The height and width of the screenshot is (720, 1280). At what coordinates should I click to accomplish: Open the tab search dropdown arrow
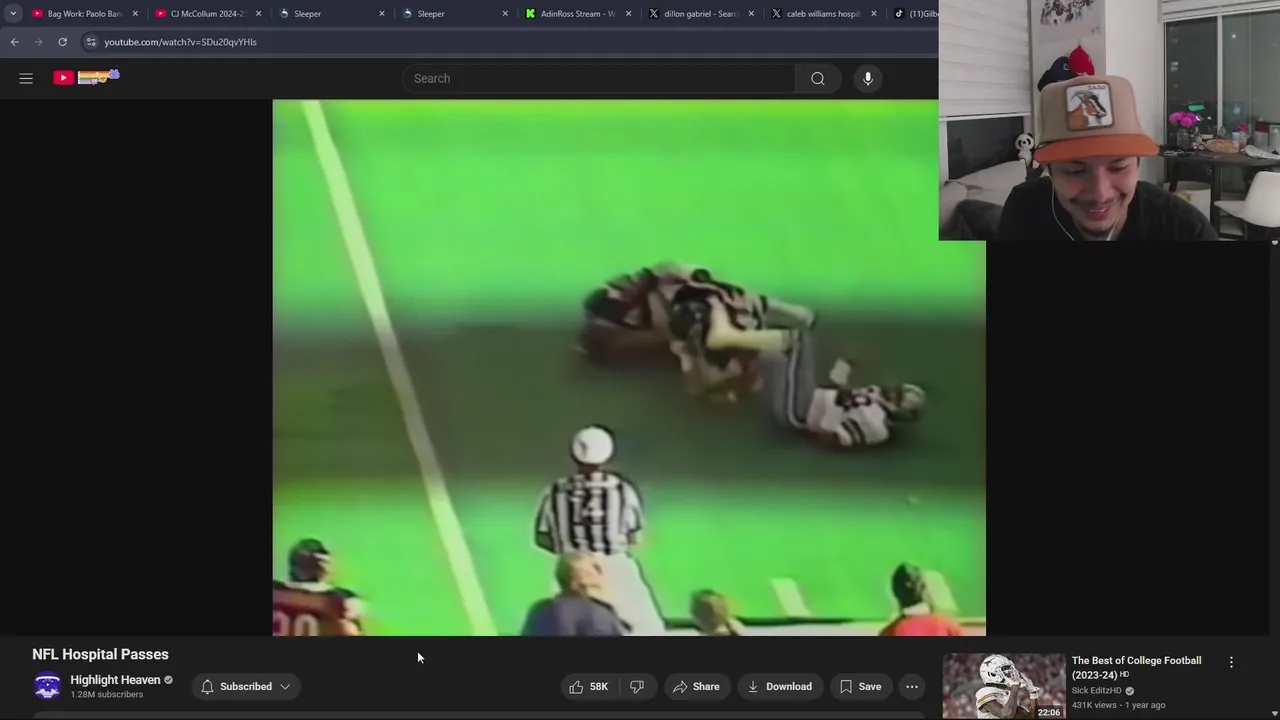13,14
